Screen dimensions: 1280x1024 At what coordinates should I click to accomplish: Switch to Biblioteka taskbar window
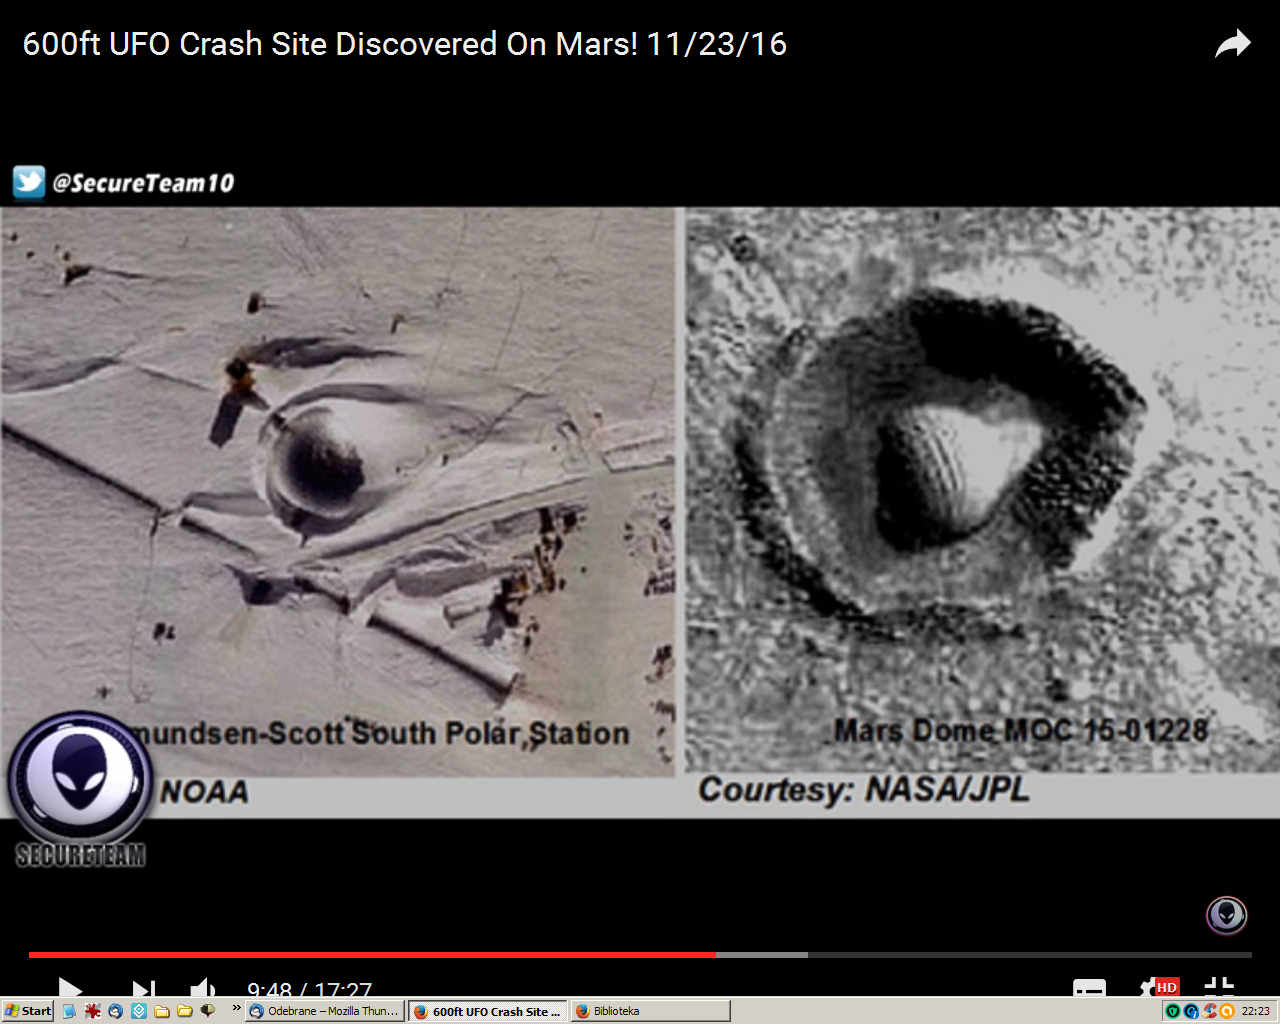tap(650, 1011)
